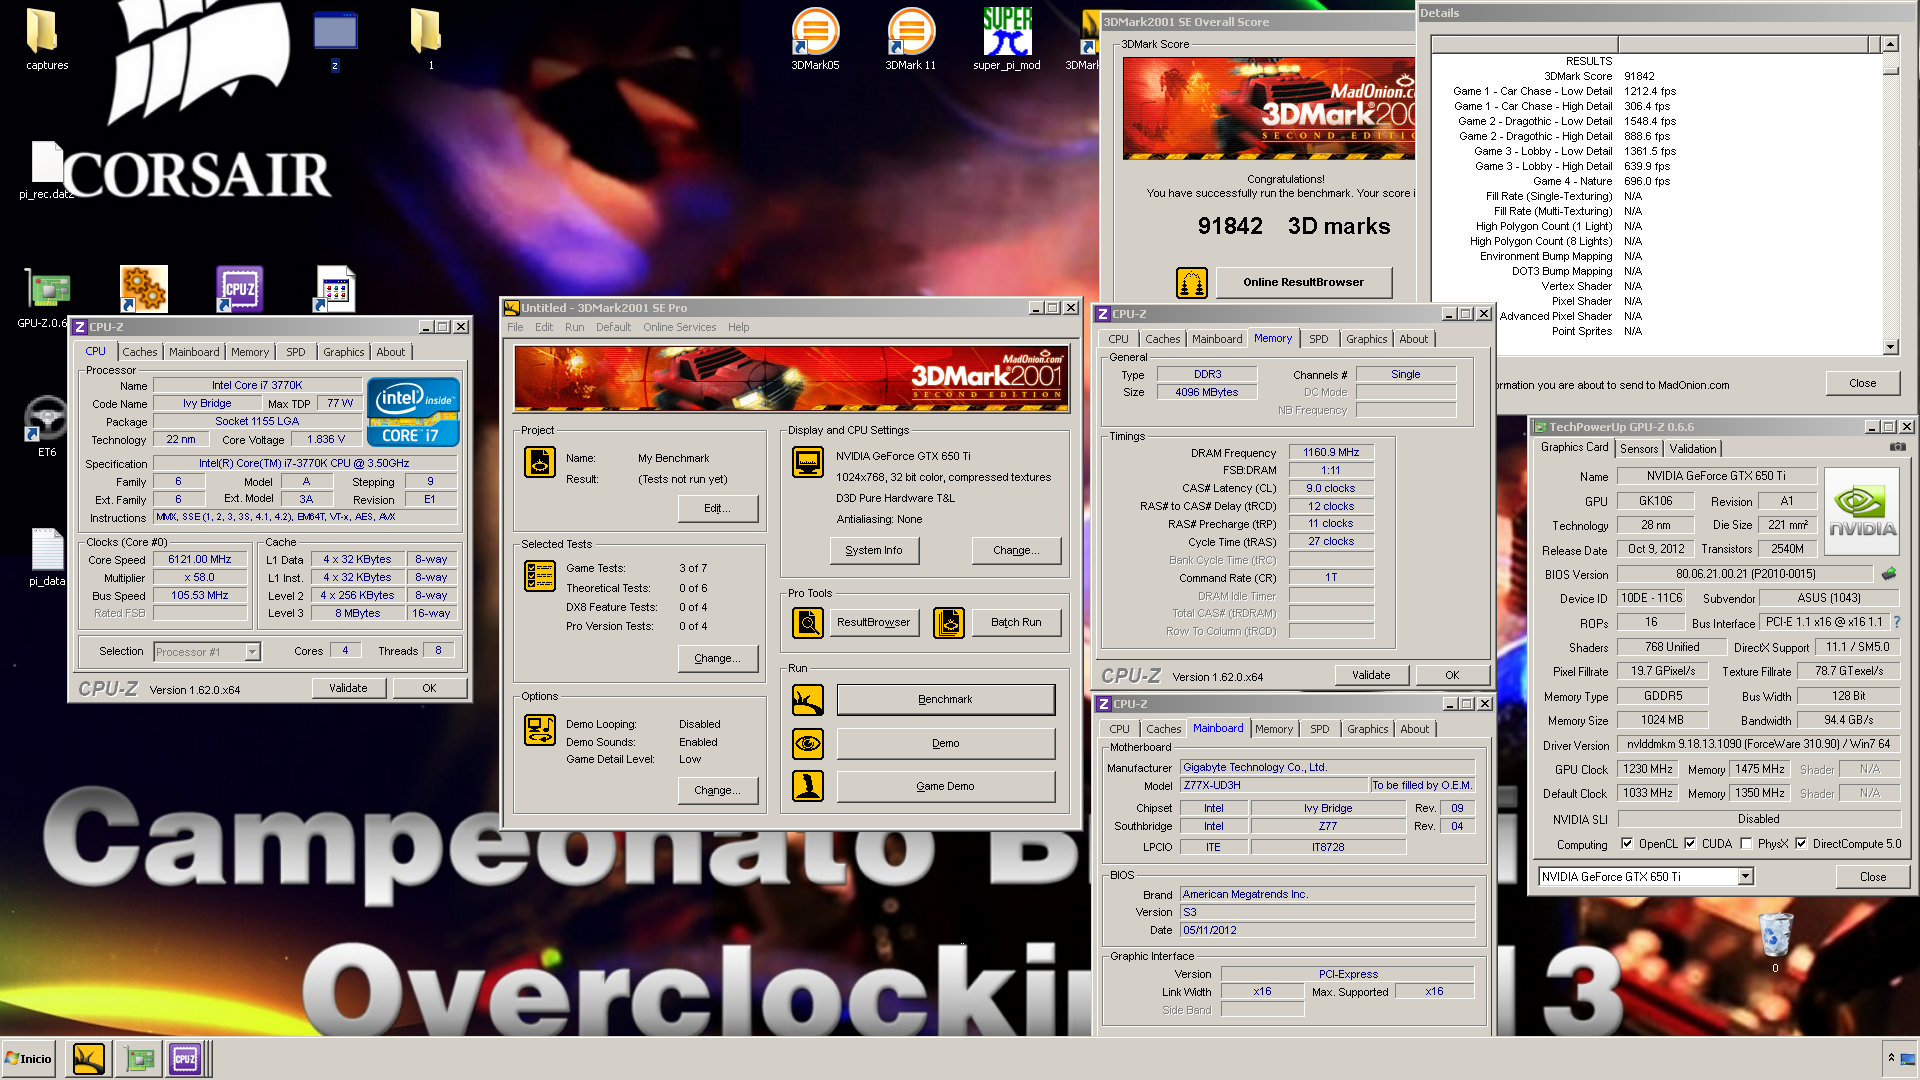The height and width of the screenshot is (1080, 1920).
Task: Click Validate in left CPU-Z window
Action: pos(348,688)
